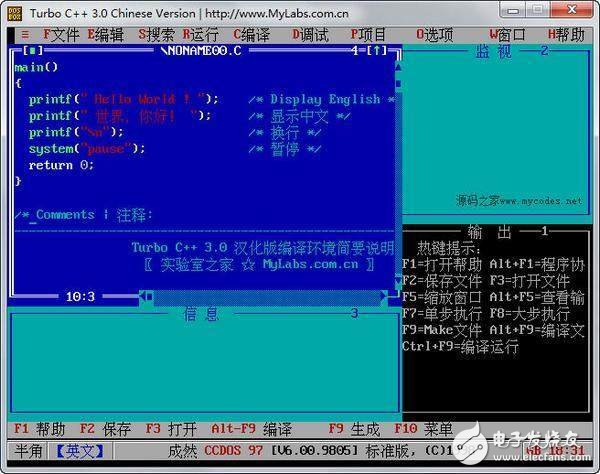
Task: Click the F1=打开帮助 hint in output
Action: (442, 264)
